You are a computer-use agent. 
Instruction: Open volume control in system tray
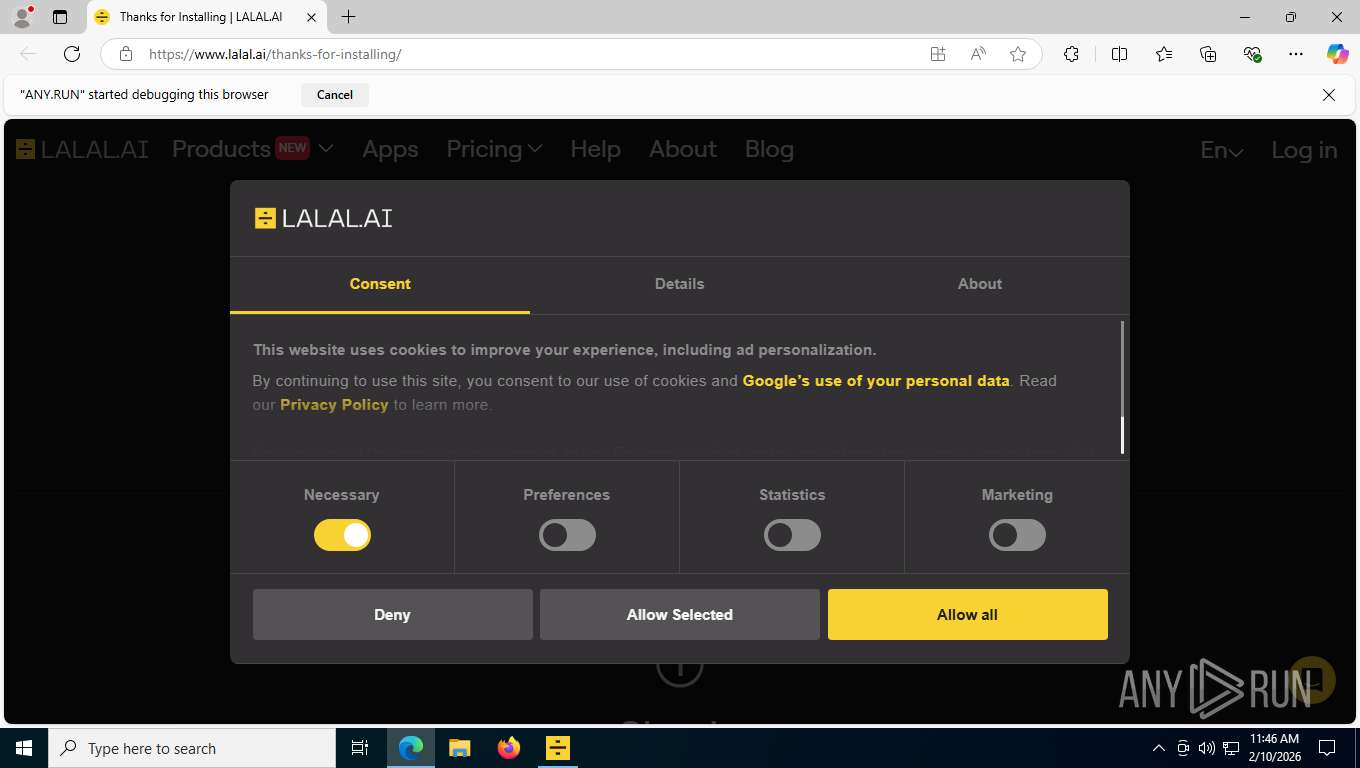(1206, 748)
